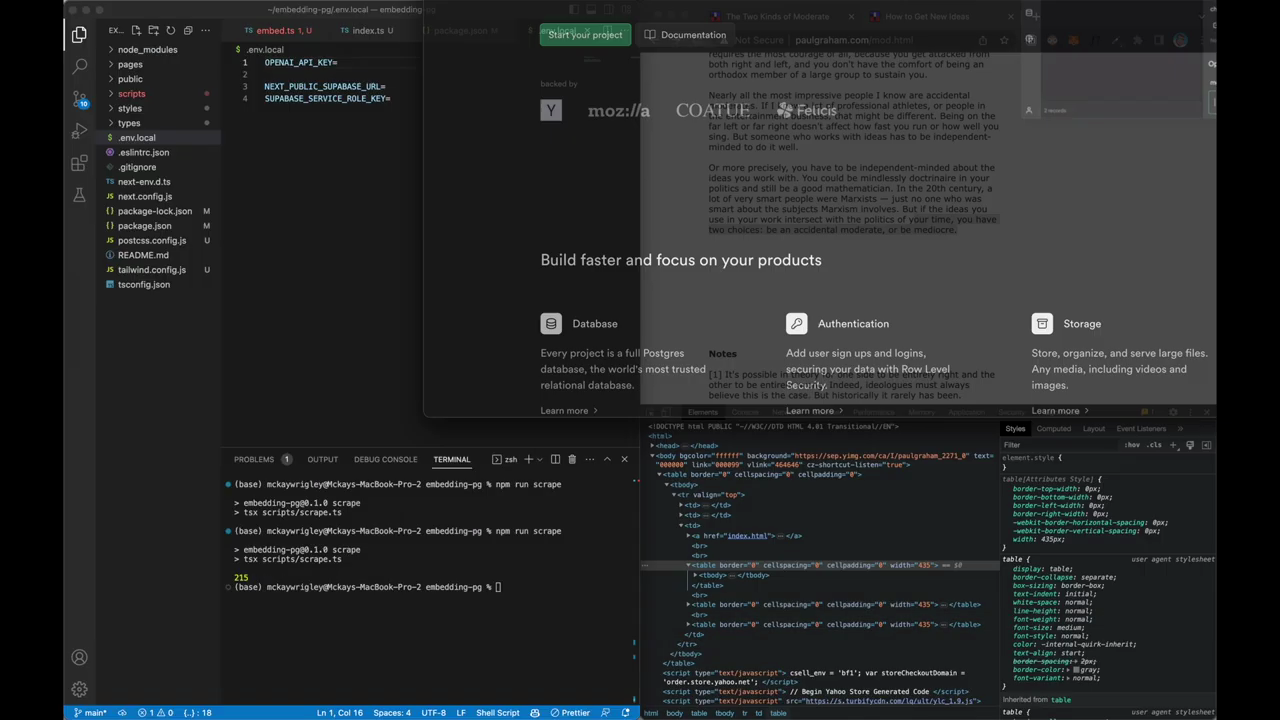Toggle the .cls class editor button
This screenshot has height=720, width=1280.
click(1153, 445)
